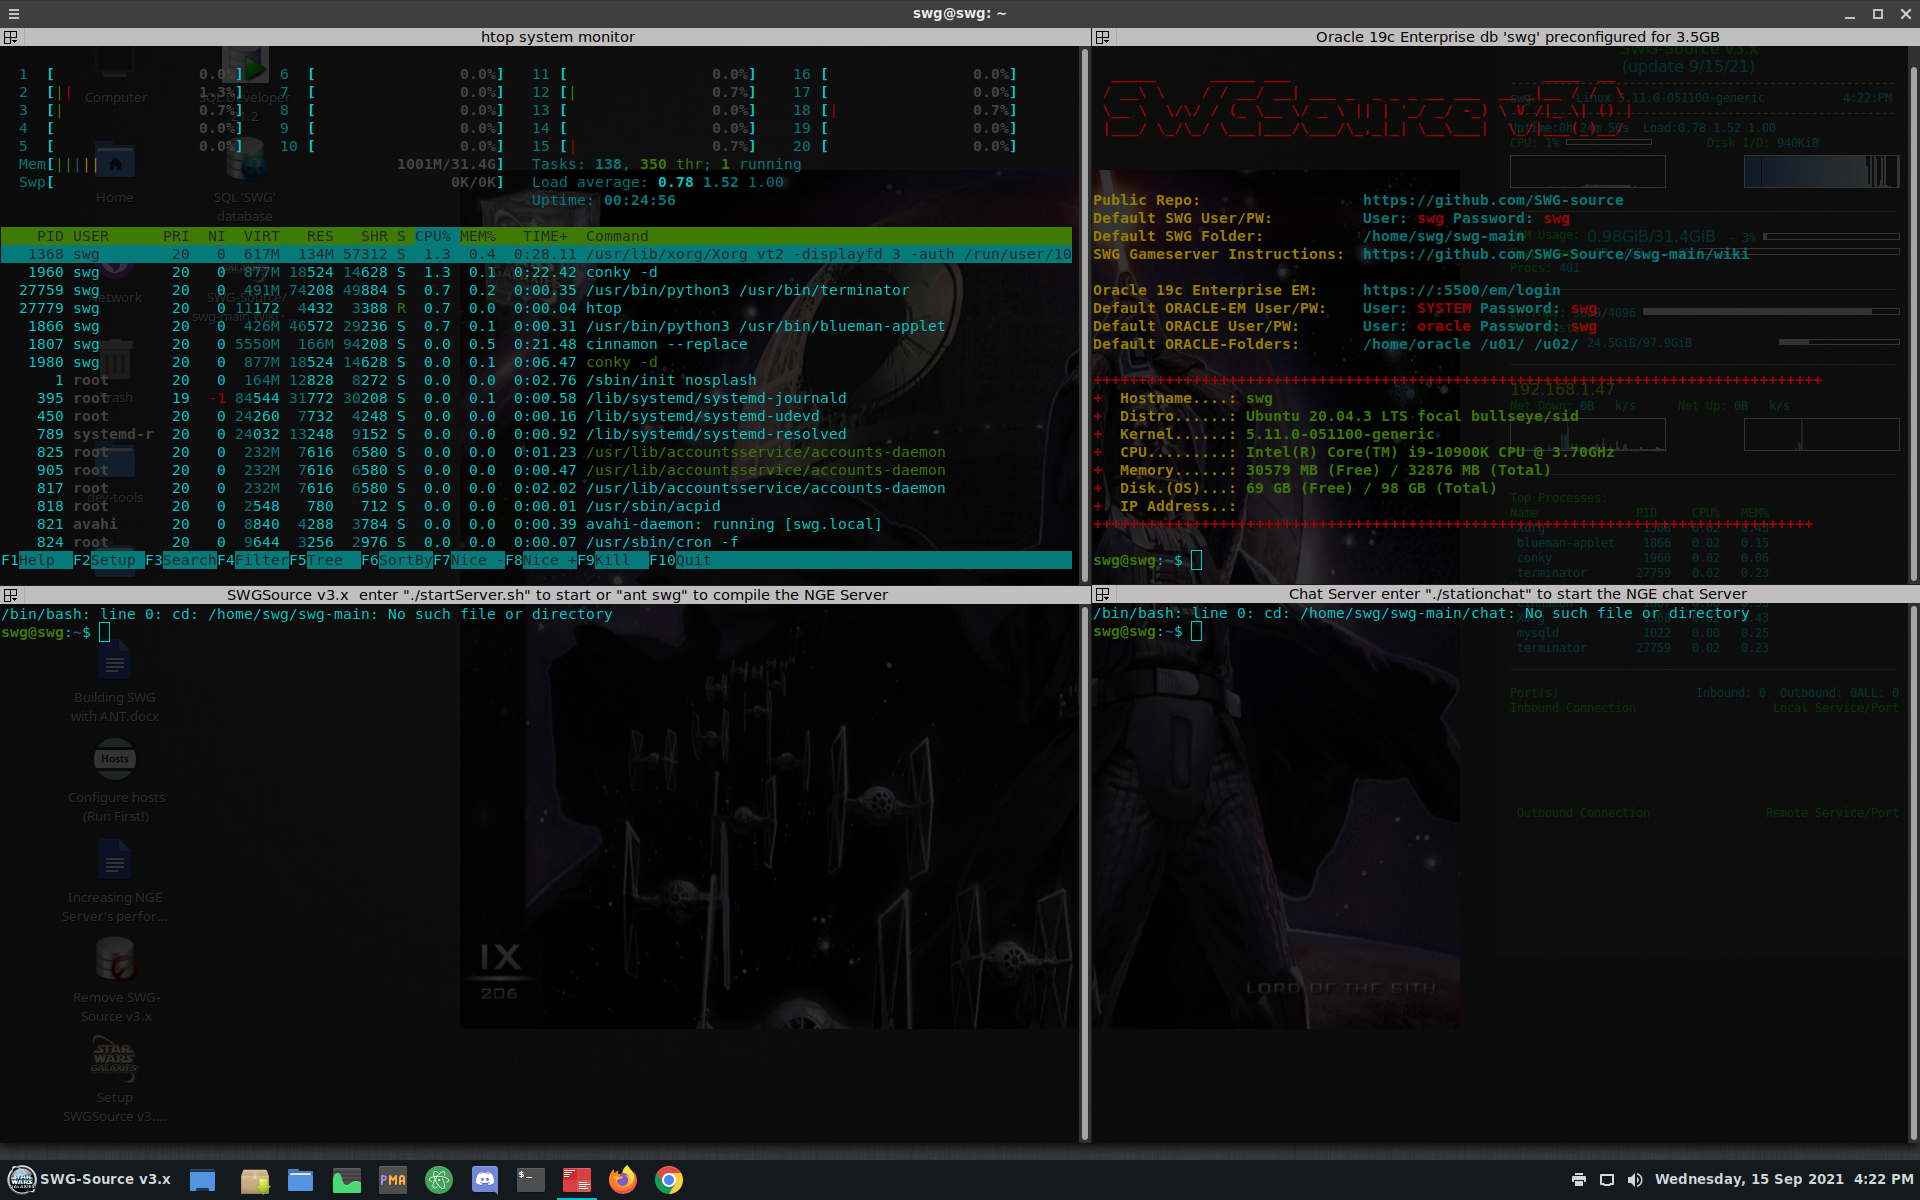This screenshot has height=1200, width=1920.
Task: Click the volume speaker tray icon
Action: point(1635,1180)
